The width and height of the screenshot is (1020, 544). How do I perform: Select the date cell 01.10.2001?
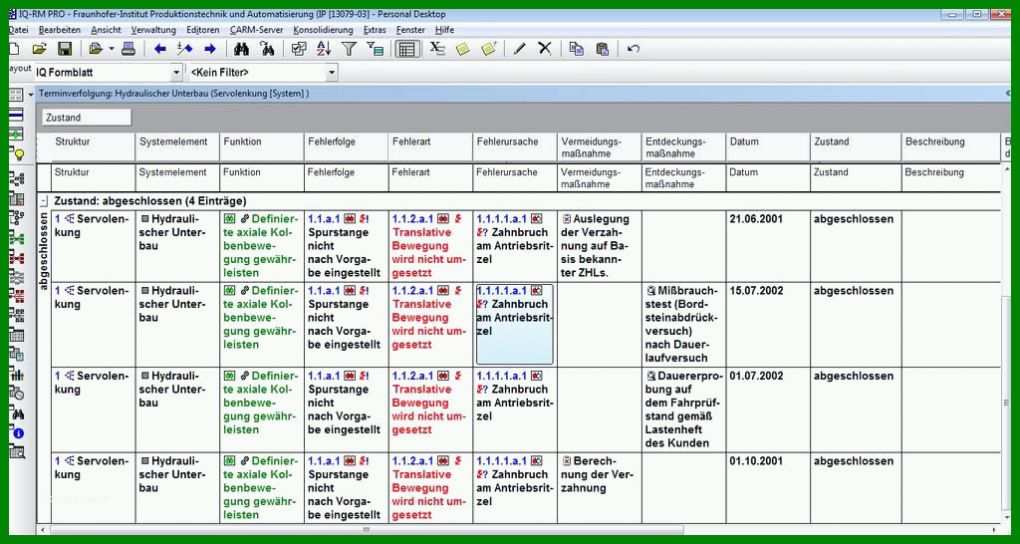[x=768, y=489]
